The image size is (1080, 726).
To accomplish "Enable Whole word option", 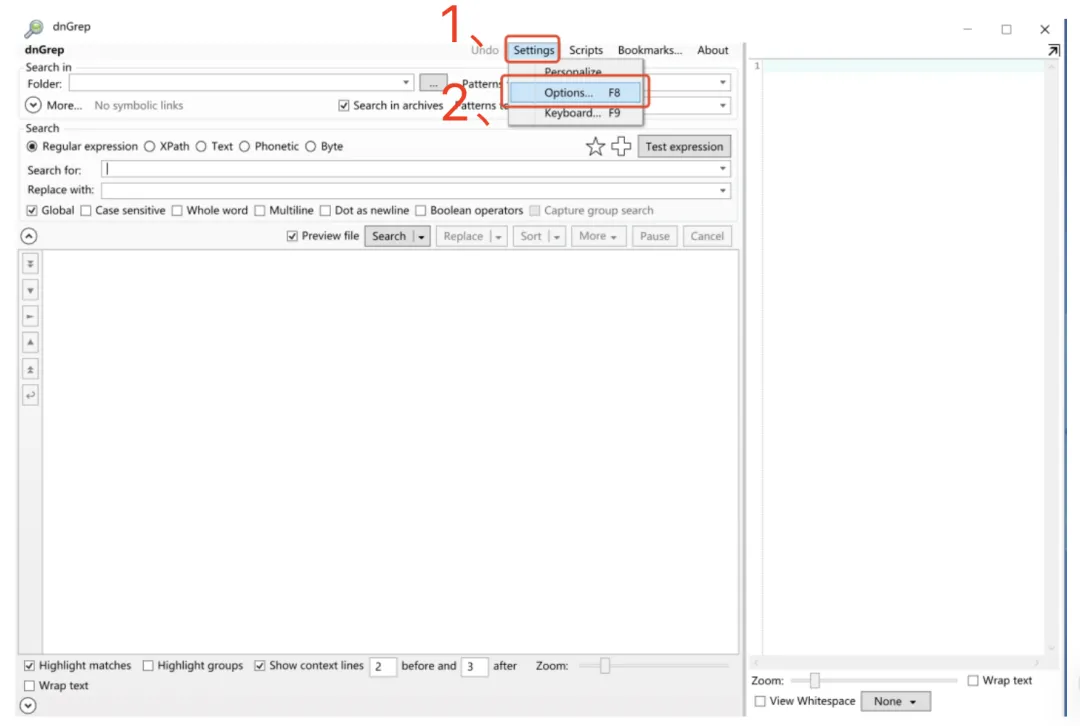I will [x=177, y=211].
